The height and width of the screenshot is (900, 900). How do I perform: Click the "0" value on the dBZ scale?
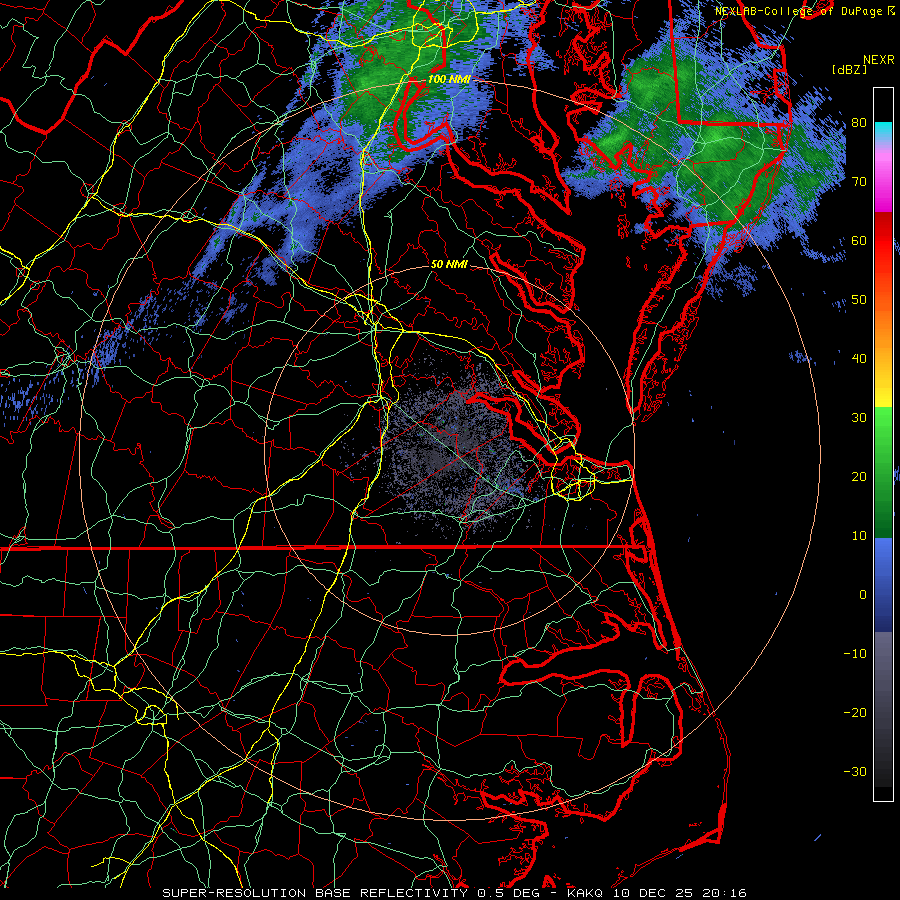coord(862,595)
